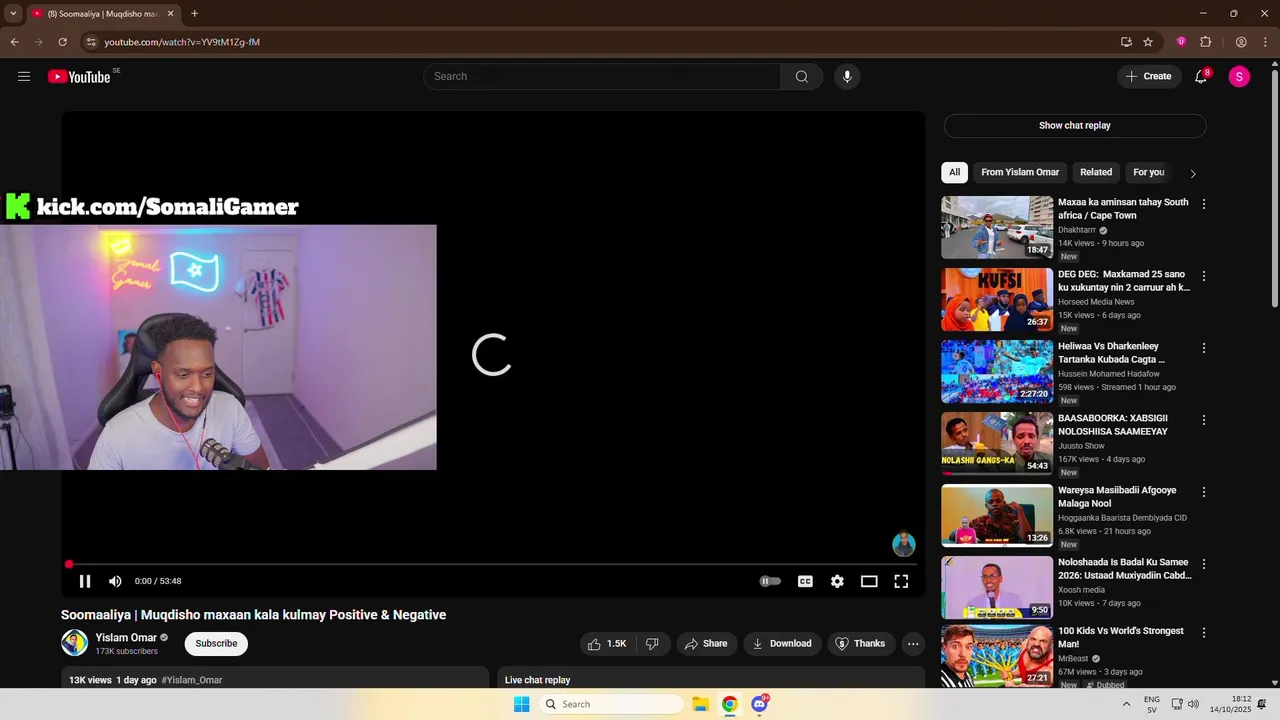
Task: Select the Related chip
Action: click(1096, 172)
